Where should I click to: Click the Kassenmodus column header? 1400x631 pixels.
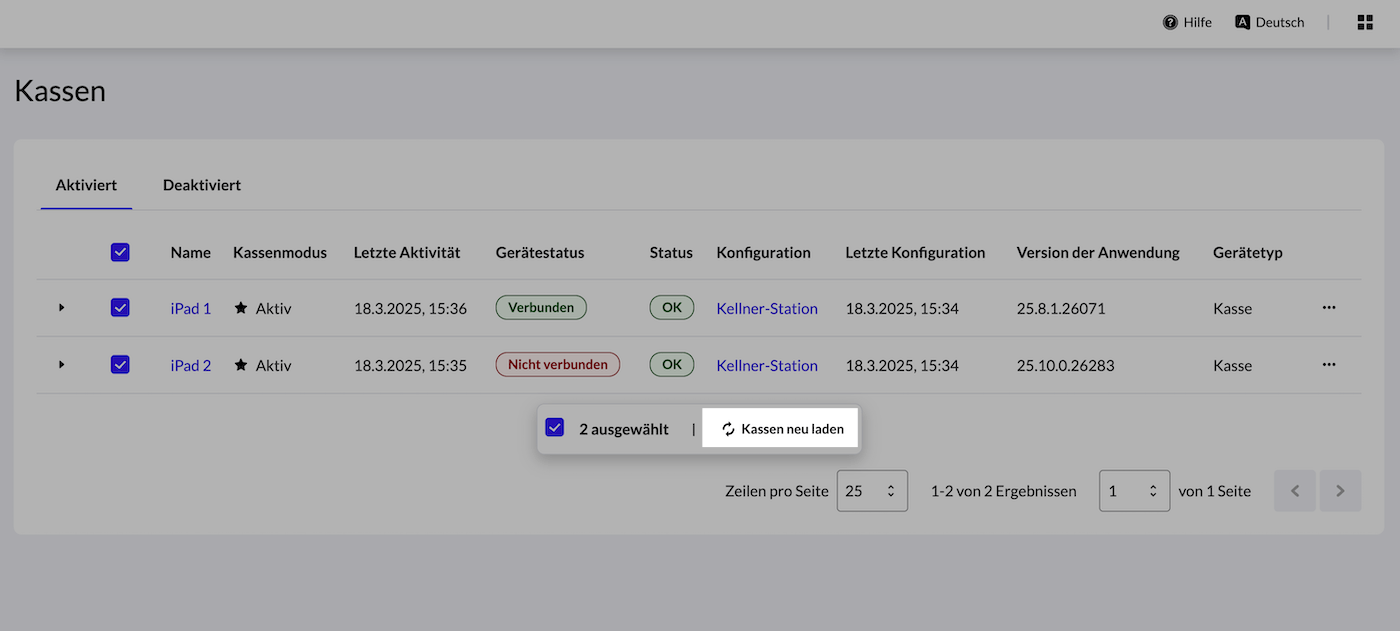(280, 252)
